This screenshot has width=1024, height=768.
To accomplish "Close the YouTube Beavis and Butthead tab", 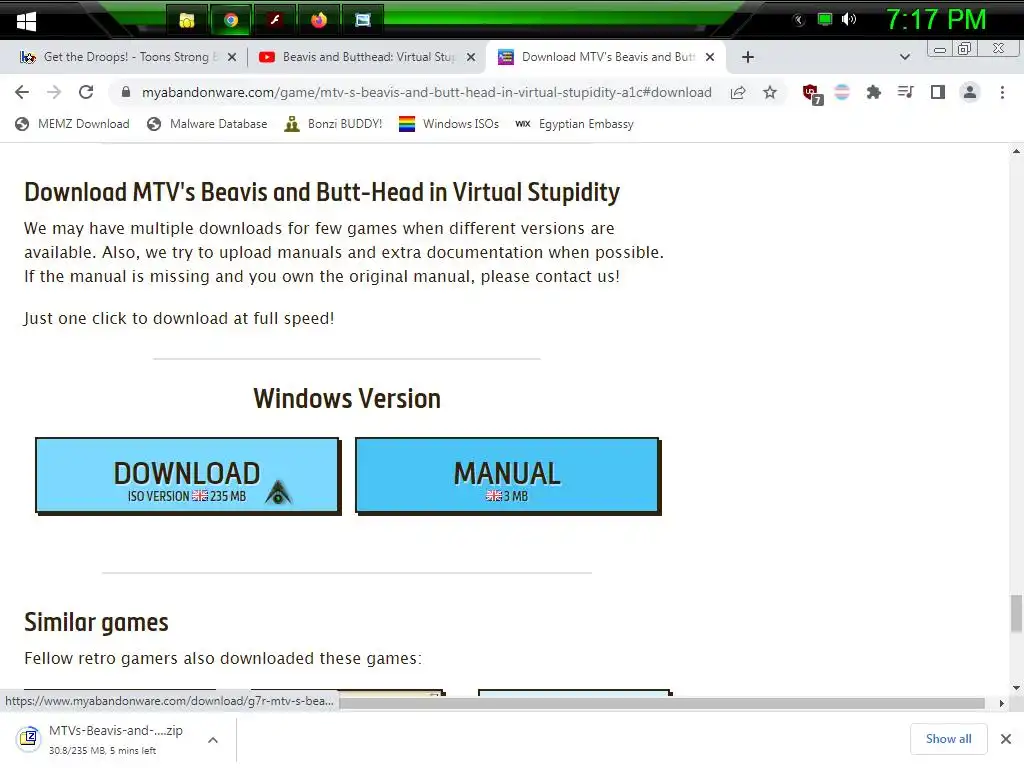I will pyautogui.click(x=471, y=57).
